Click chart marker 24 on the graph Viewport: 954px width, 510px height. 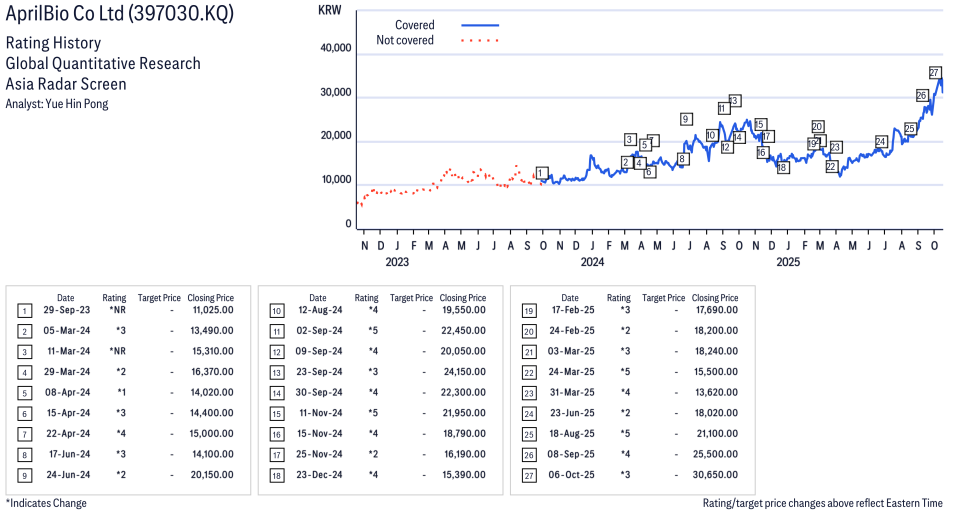click(x=880, y=142)
